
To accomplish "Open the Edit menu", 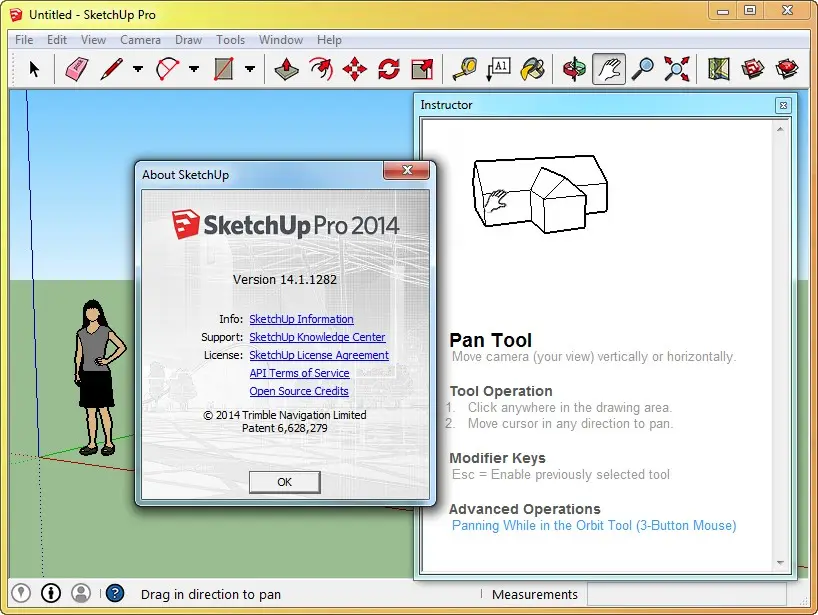I will point(57,40).
